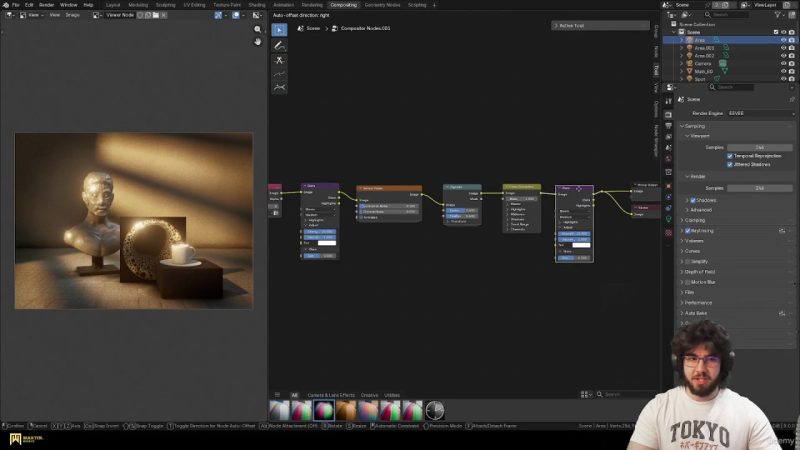
Task: Click the pan hand icon in image viewer
Action: click(258, 42)
